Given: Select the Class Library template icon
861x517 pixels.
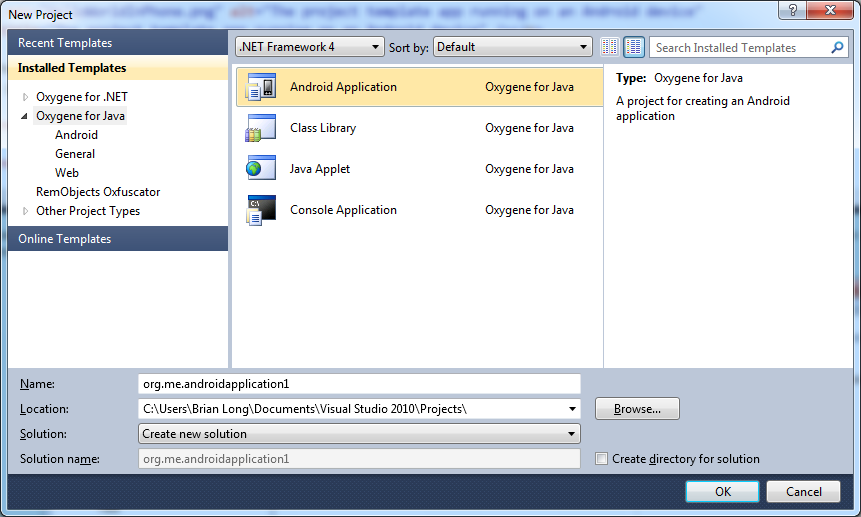Looking at the screenshot, I should 261,128.
